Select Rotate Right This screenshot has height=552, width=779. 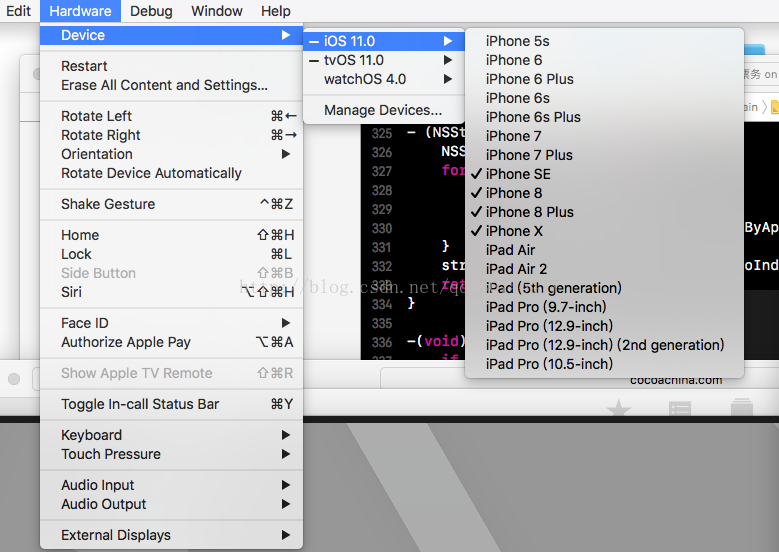(171, 135)
